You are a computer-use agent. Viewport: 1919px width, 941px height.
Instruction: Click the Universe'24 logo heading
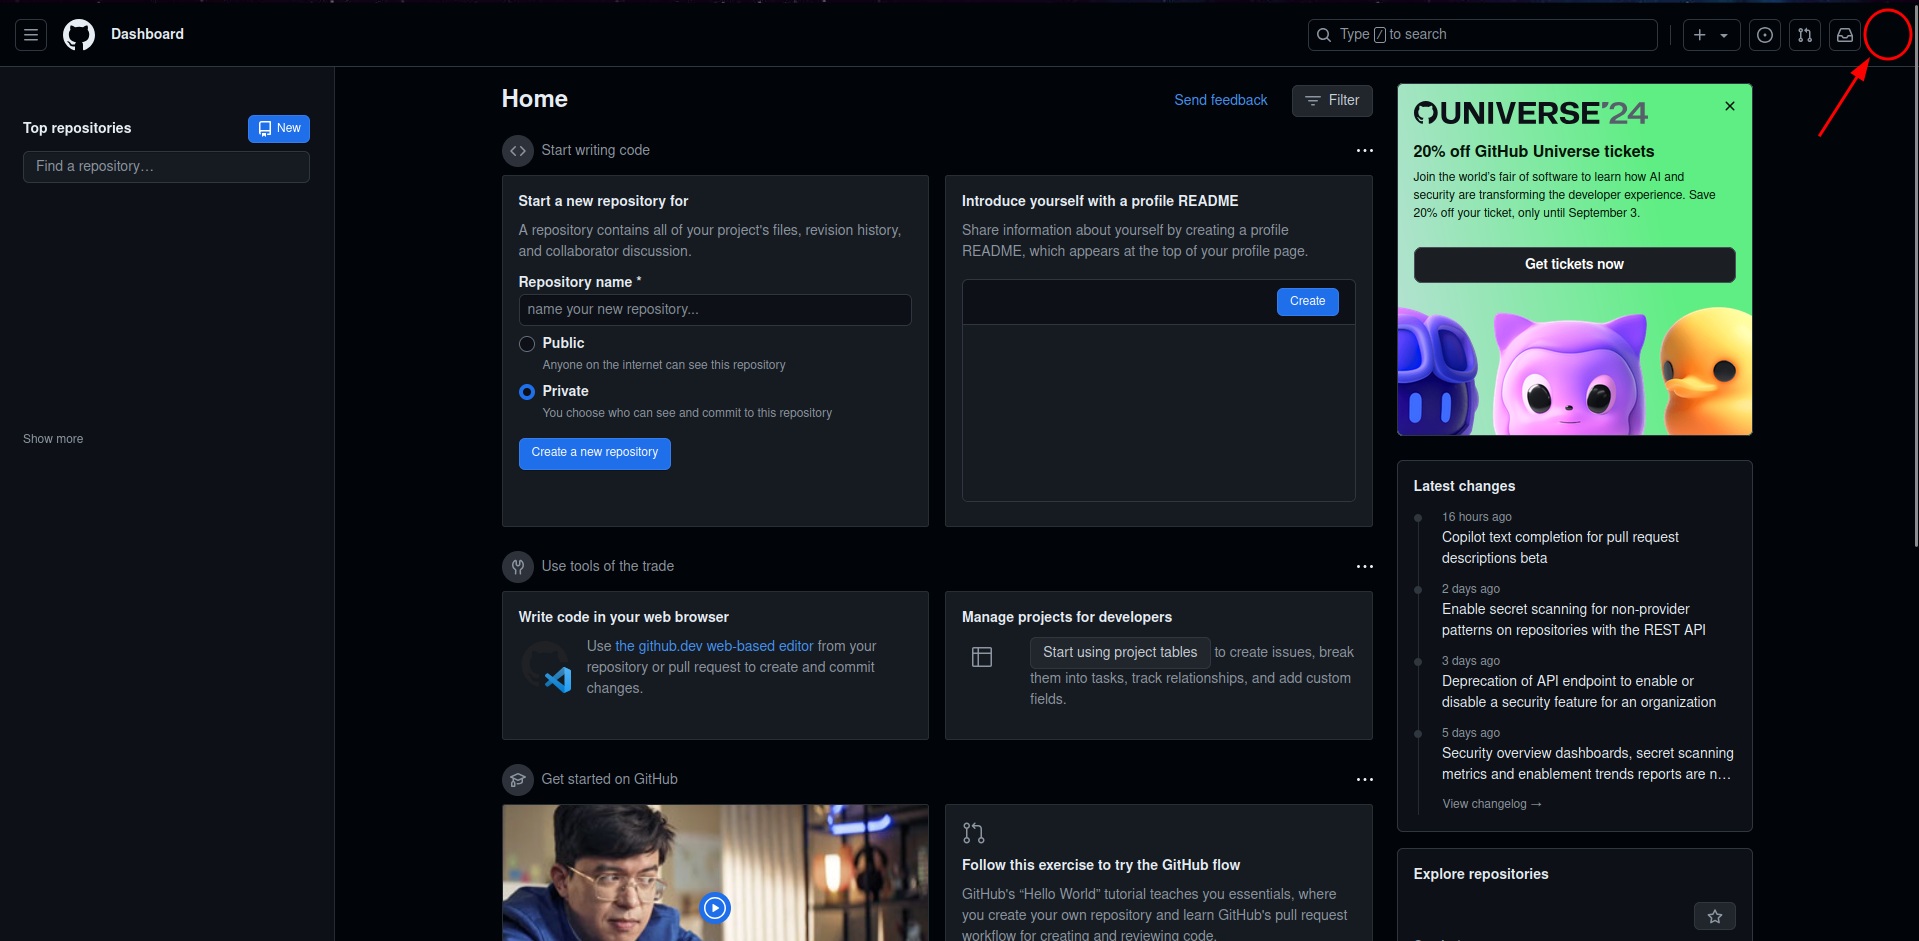[1530, 114]
